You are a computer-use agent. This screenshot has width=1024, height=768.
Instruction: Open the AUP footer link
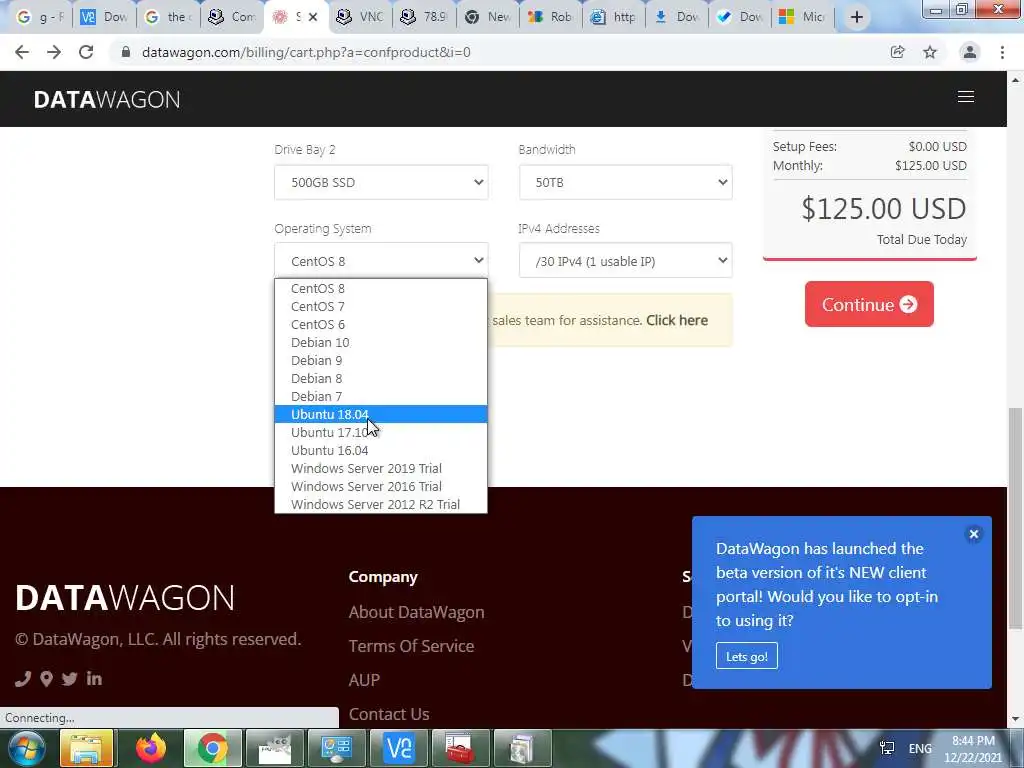[364, 680]
